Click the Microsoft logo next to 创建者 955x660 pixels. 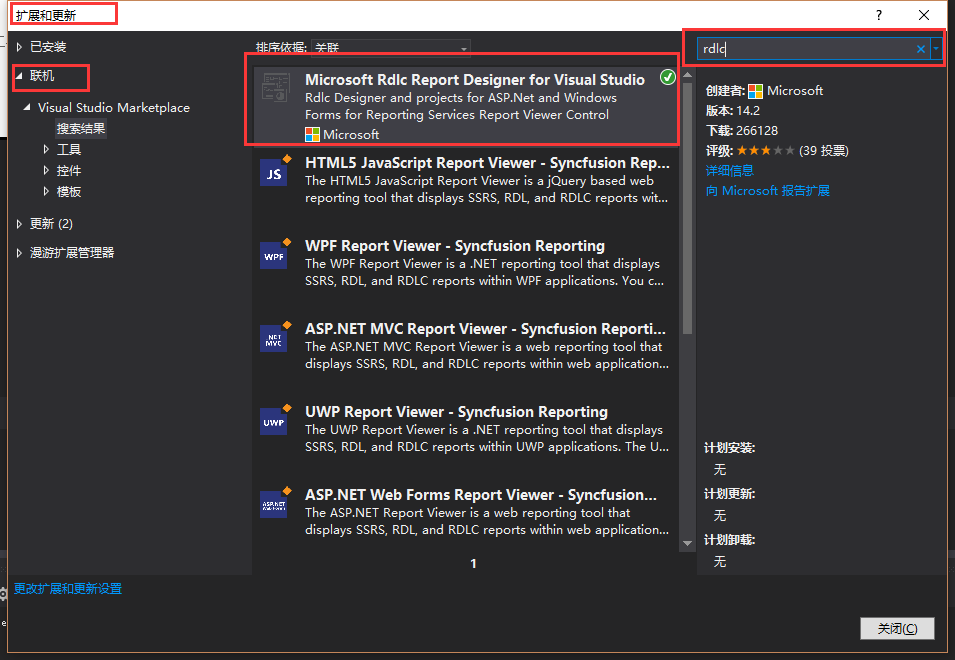coord(755,91)
